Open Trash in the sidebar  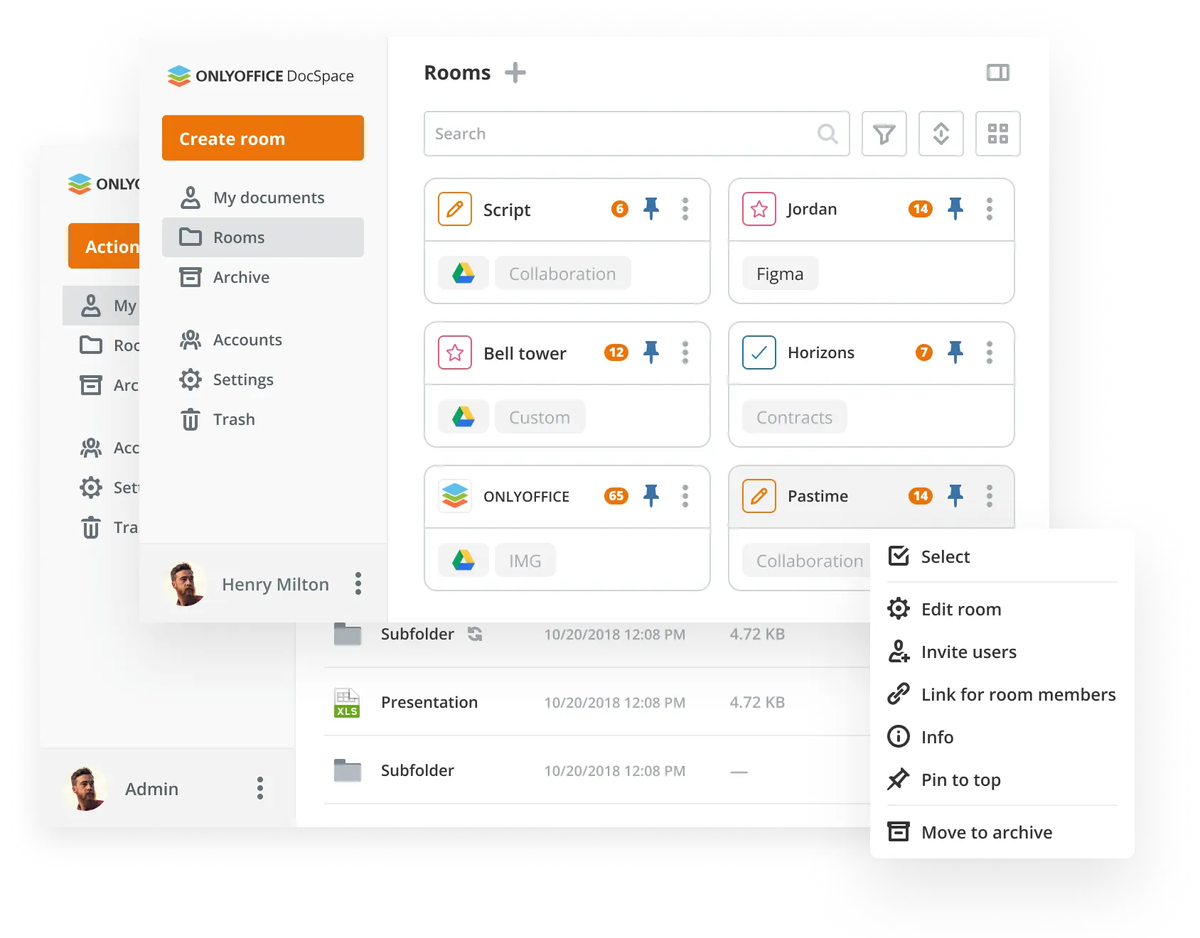263,420
